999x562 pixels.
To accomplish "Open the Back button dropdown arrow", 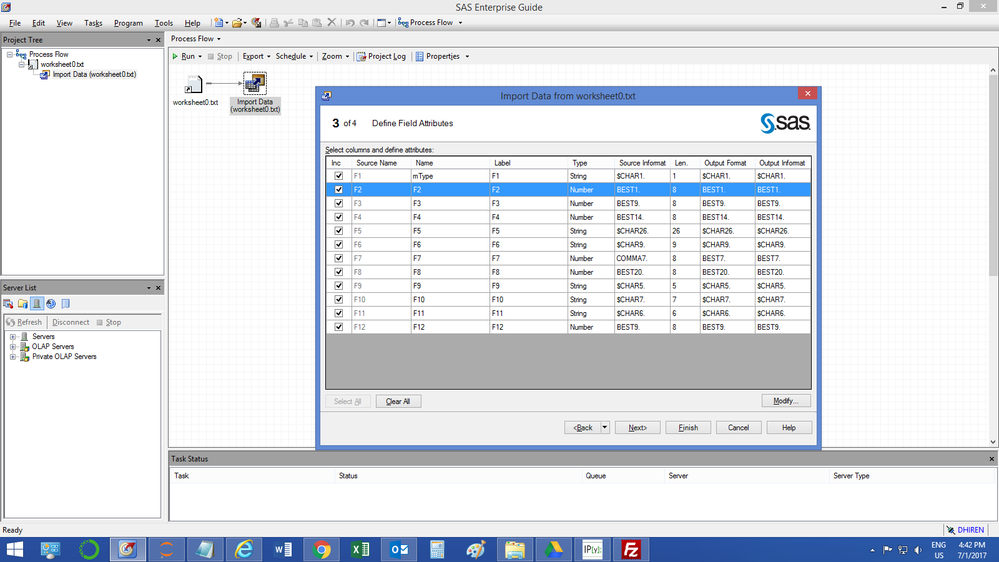I will point(605,428).
